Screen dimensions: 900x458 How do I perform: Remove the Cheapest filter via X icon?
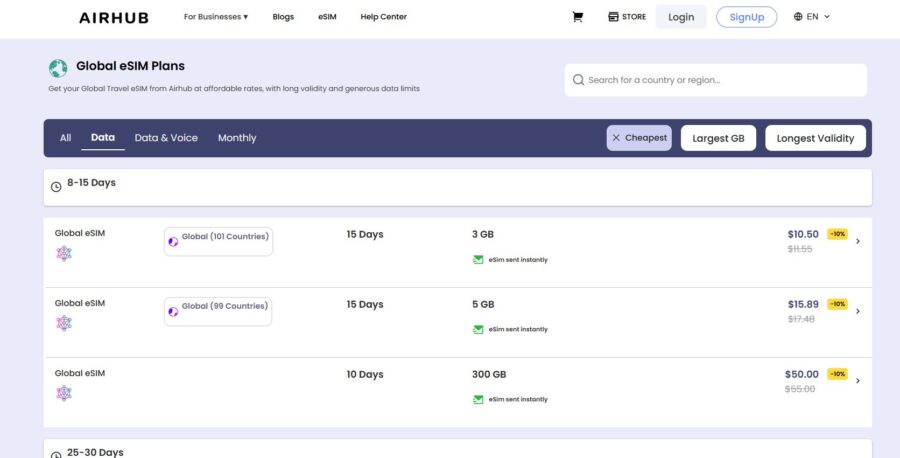(616, 138)
